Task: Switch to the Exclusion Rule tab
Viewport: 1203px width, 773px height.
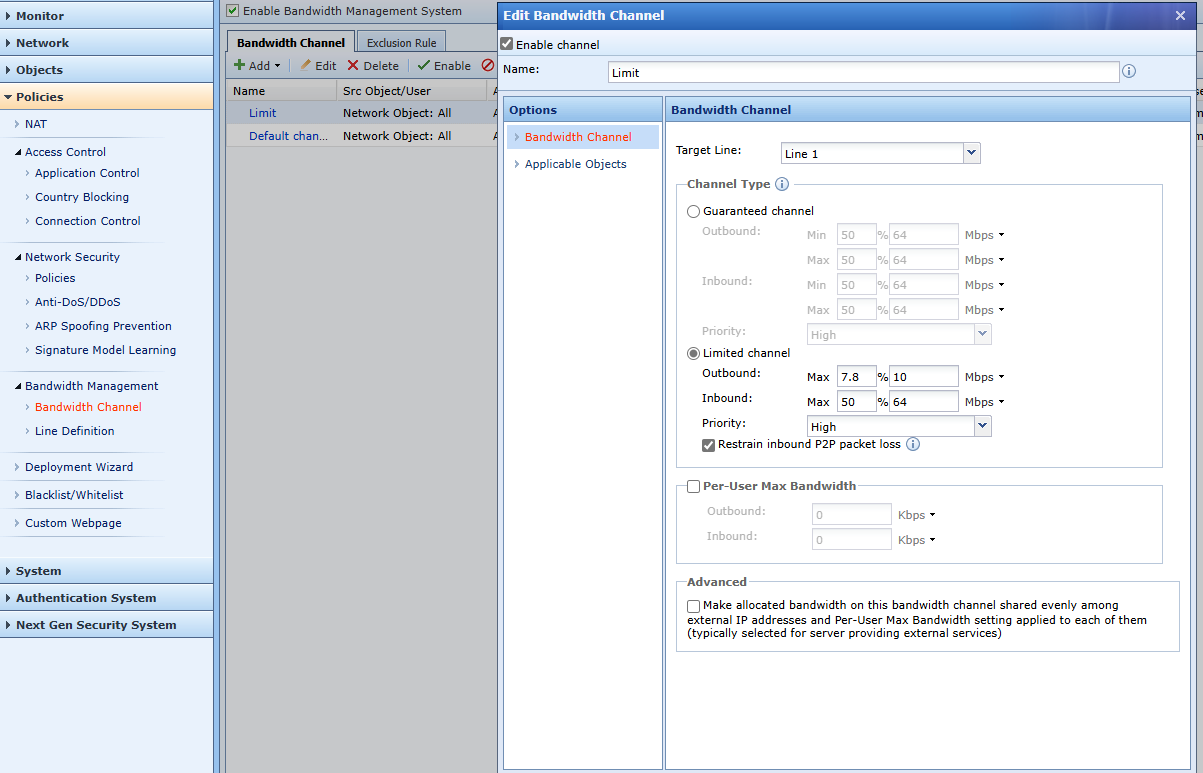Action: [x=401, y=43]
